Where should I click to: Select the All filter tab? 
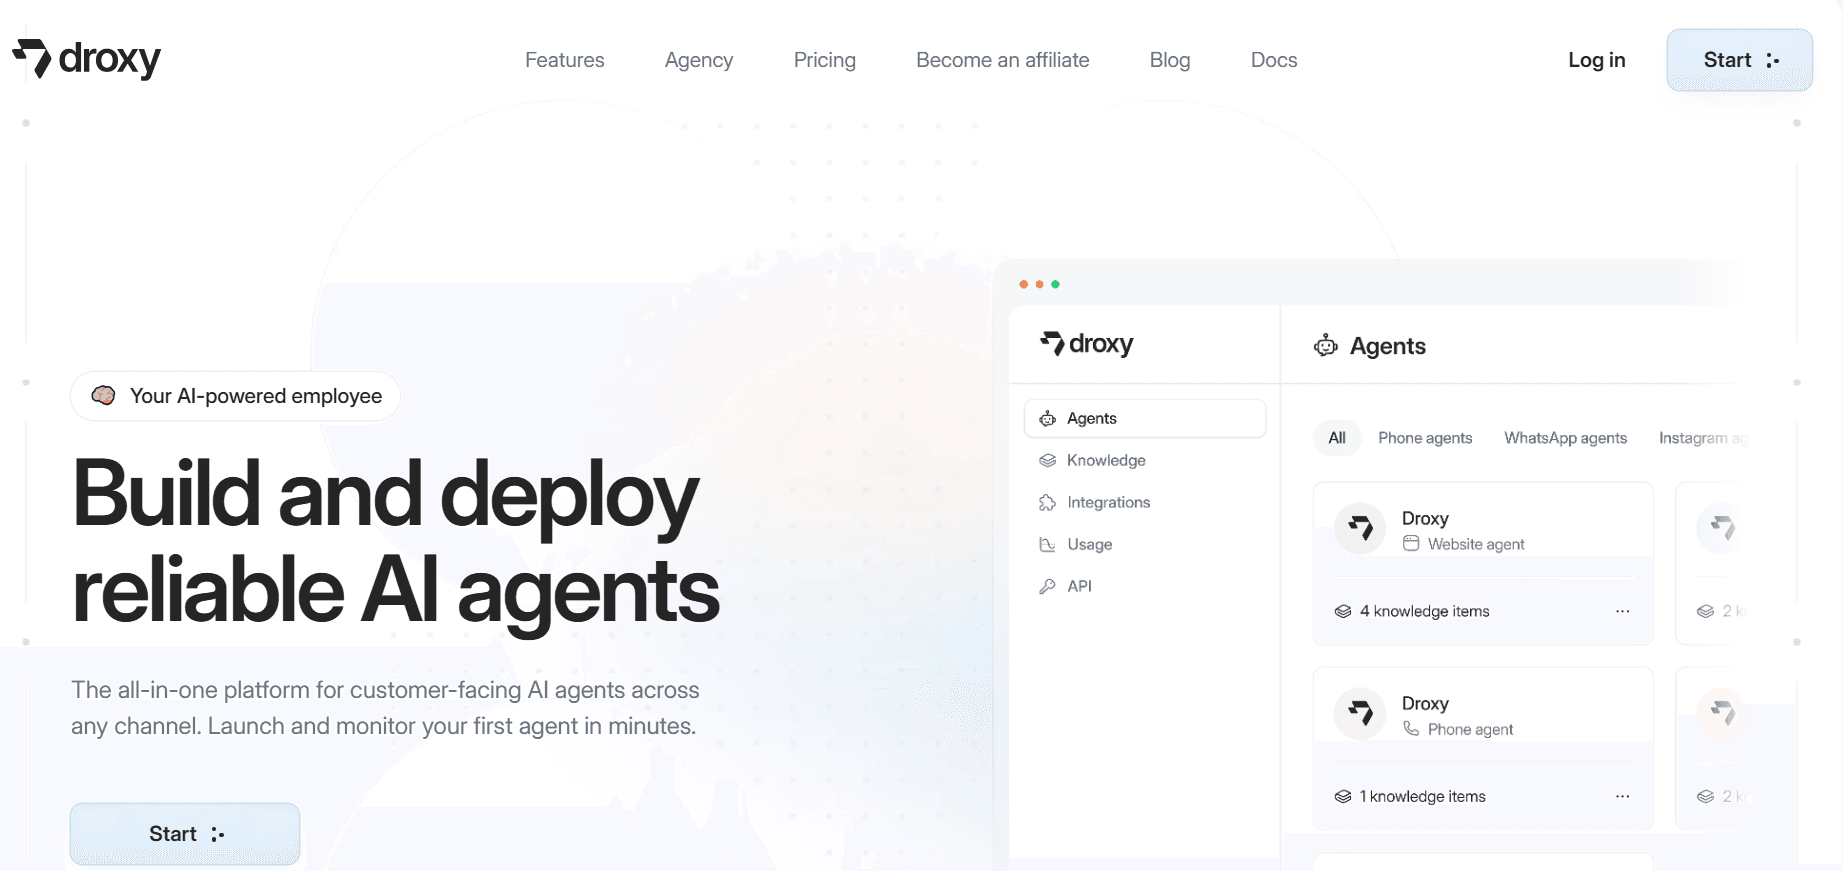[1337, 438]
